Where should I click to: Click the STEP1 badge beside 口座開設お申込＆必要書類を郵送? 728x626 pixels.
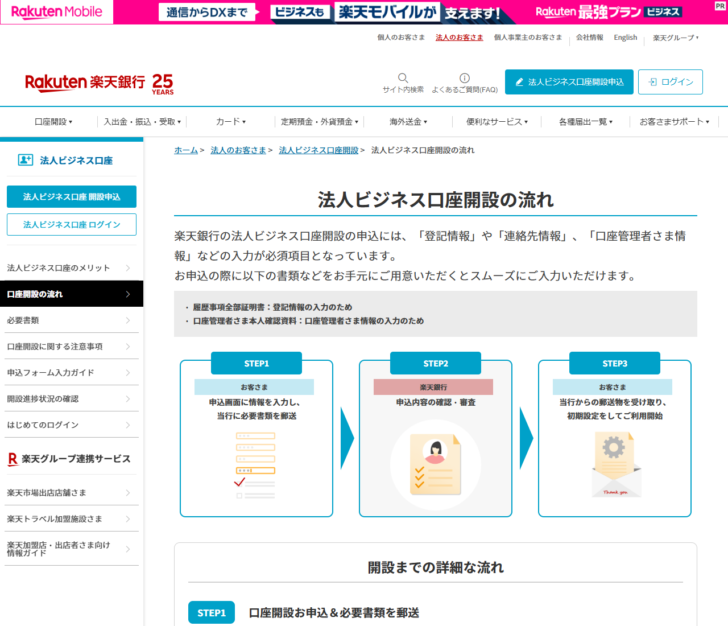pos(211,613)
